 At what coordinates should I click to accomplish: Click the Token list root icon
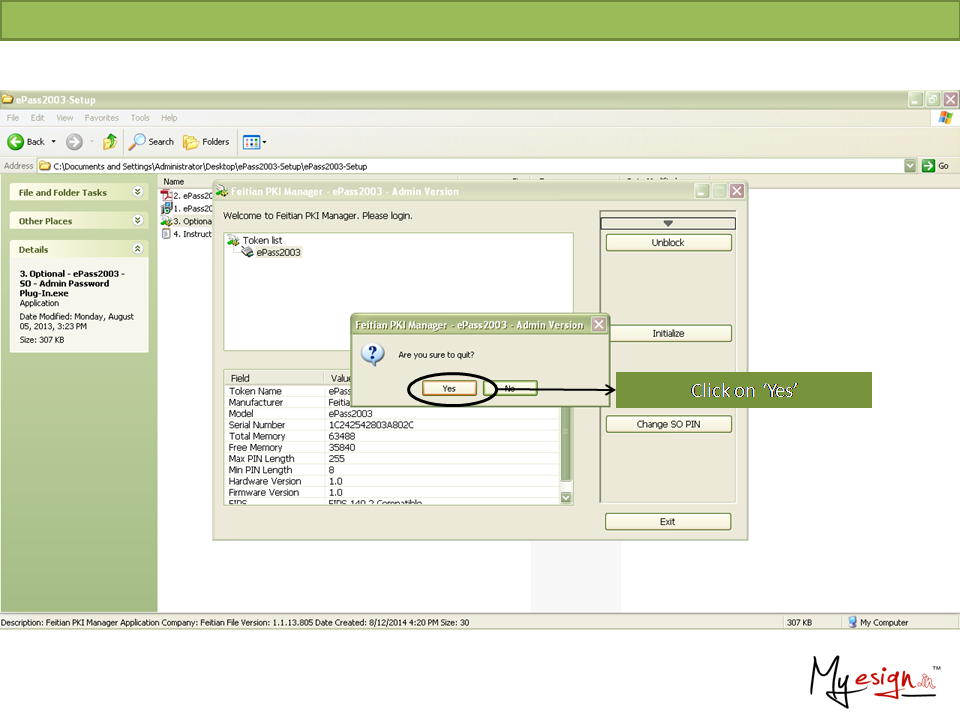233,241
